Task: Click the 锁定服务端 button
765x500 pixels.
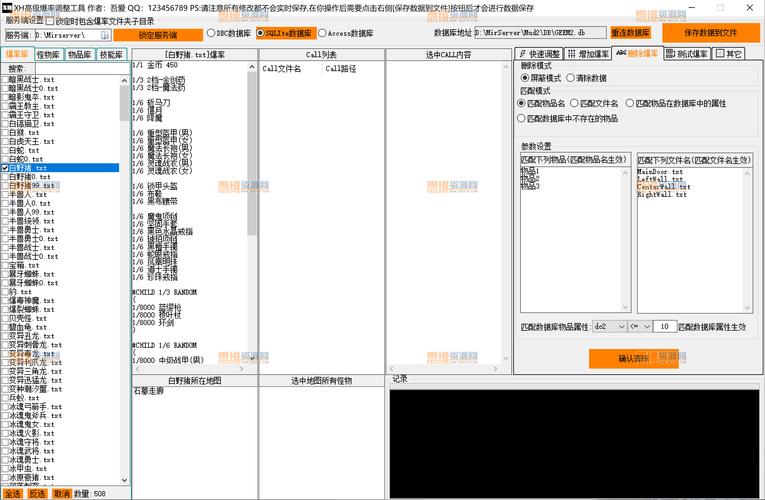Action: (x=158, y=35)
